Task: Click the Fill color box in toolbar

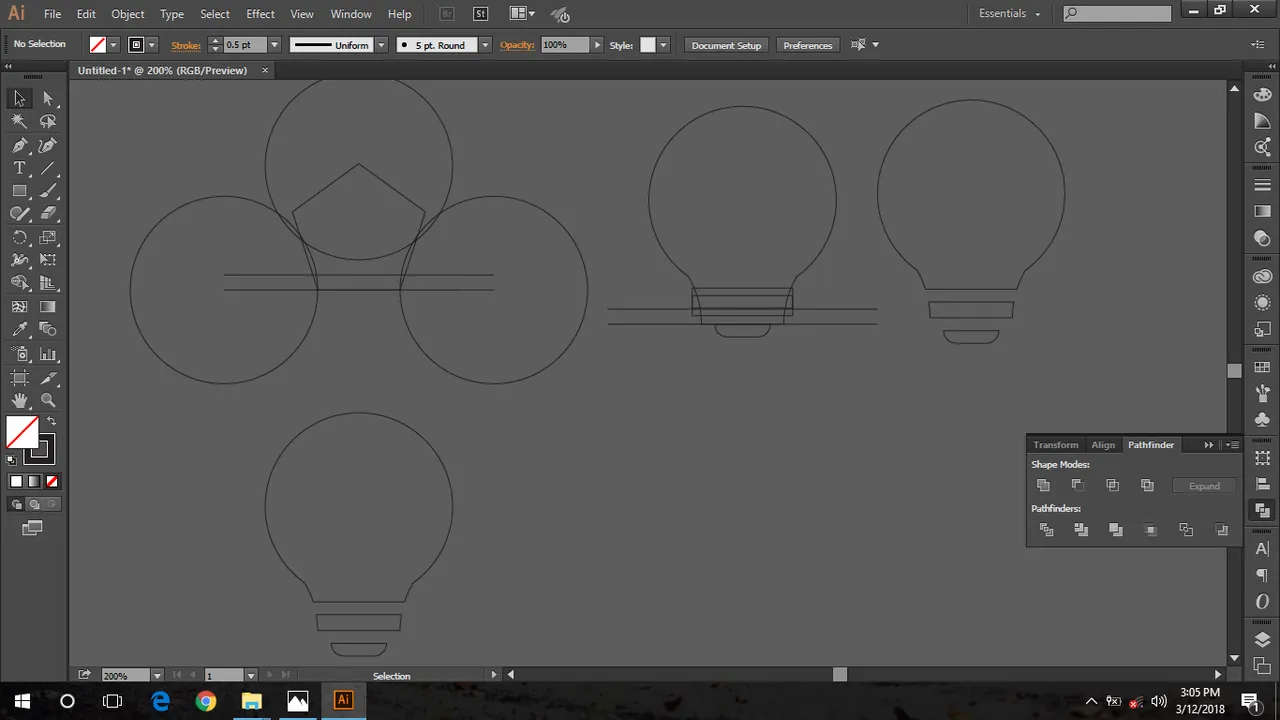Action: pos(22,432)
